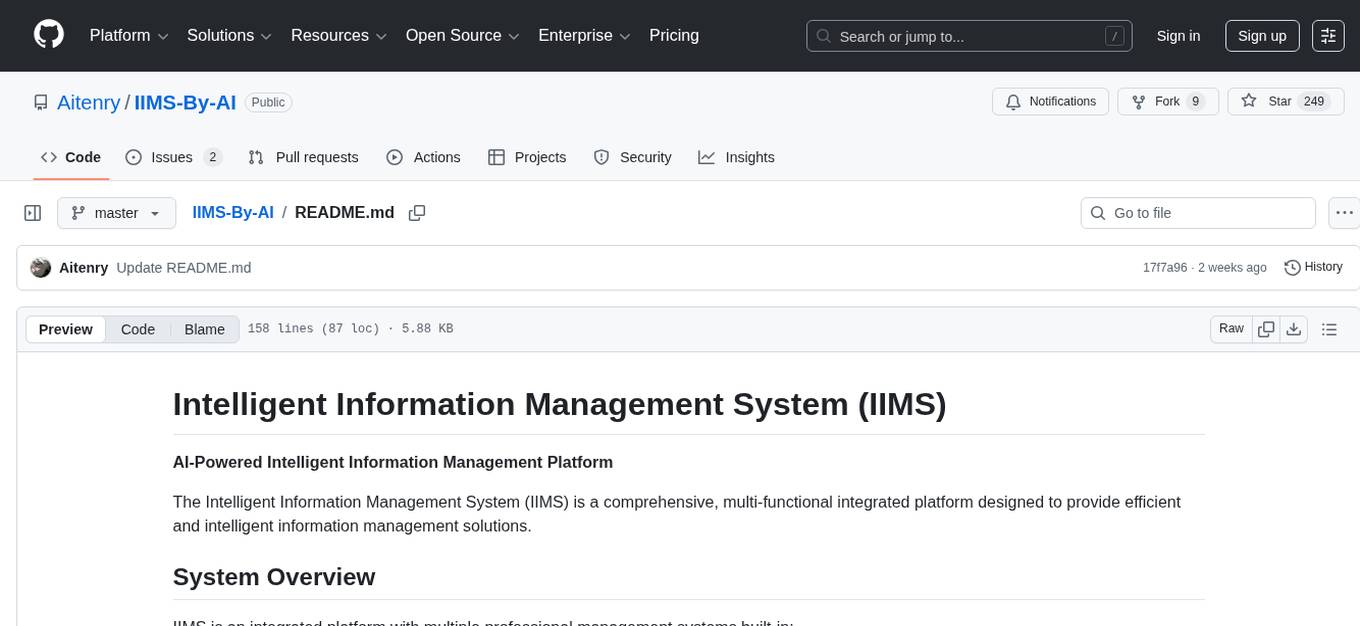1360x626 pixels.
Task: Click the Go to file search field
Action: 1197,212
